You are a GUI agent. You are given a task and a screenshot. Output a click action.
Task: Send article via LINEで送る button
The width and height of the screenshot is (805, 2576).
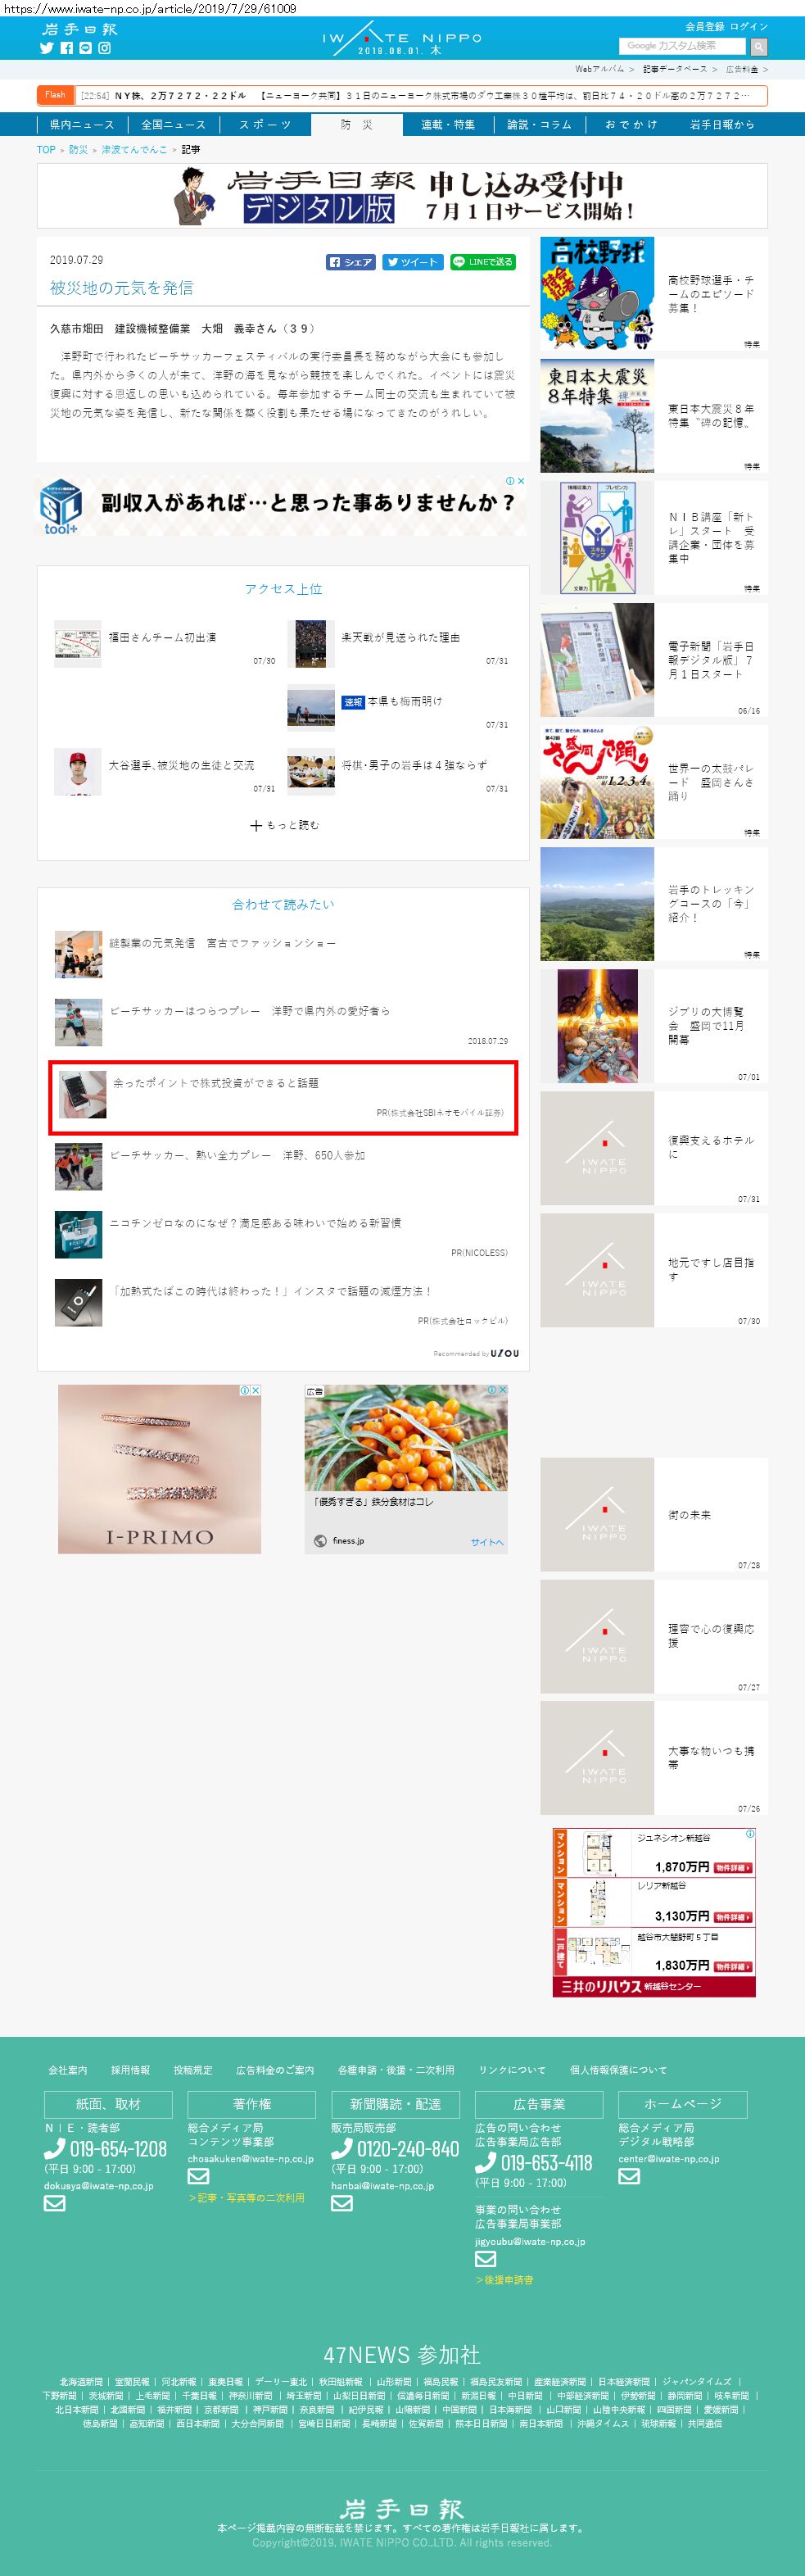pyautogui.click(x=482, y=262)
